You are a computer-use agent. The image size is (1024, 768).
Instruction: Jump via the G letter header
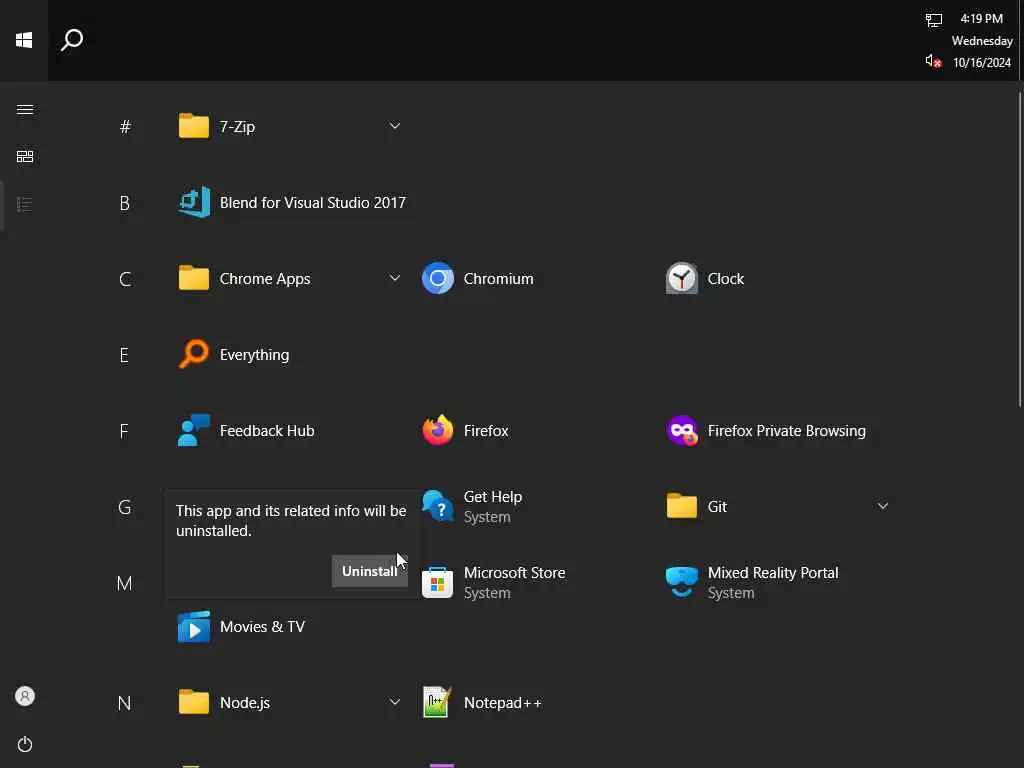(125, 507)
